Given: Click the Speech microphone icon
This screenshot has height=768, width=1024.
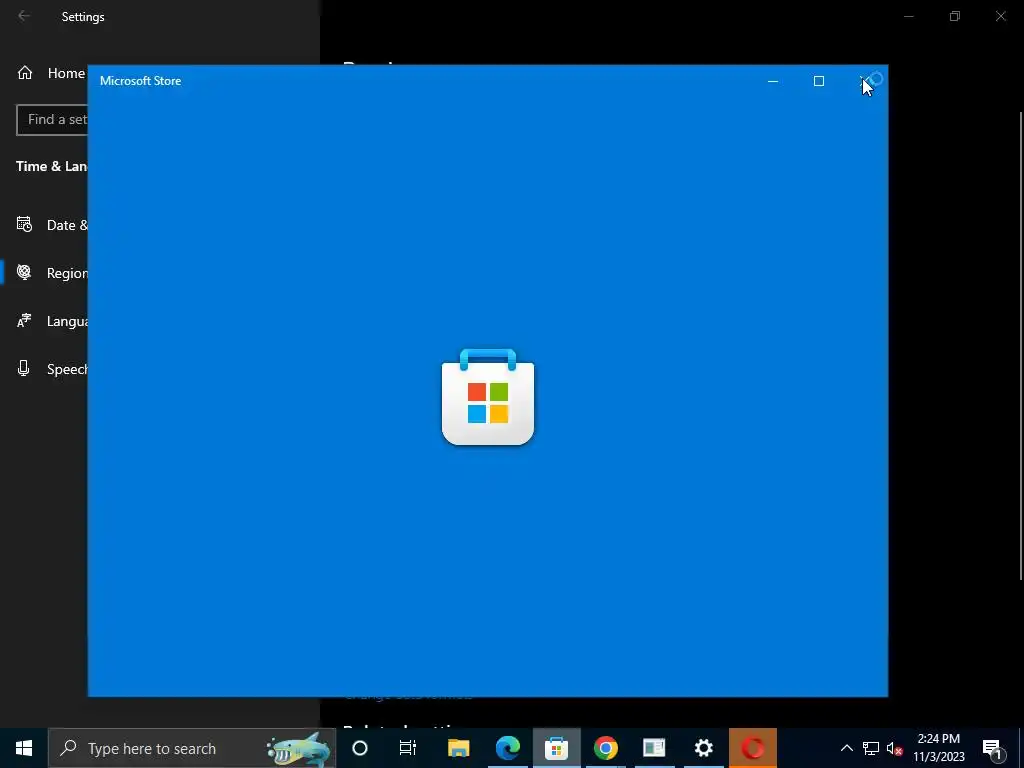Looking at the screenshot, I should click(24, 368).
